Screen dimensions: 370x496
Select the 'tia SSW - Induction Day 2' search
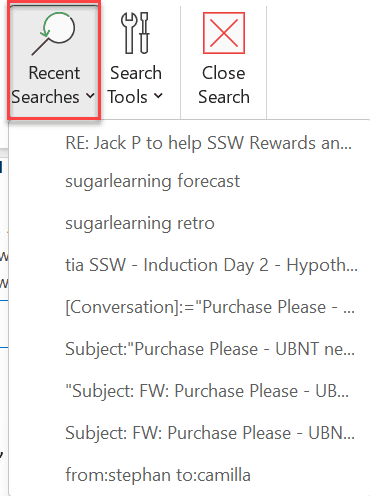coord(211,266)
